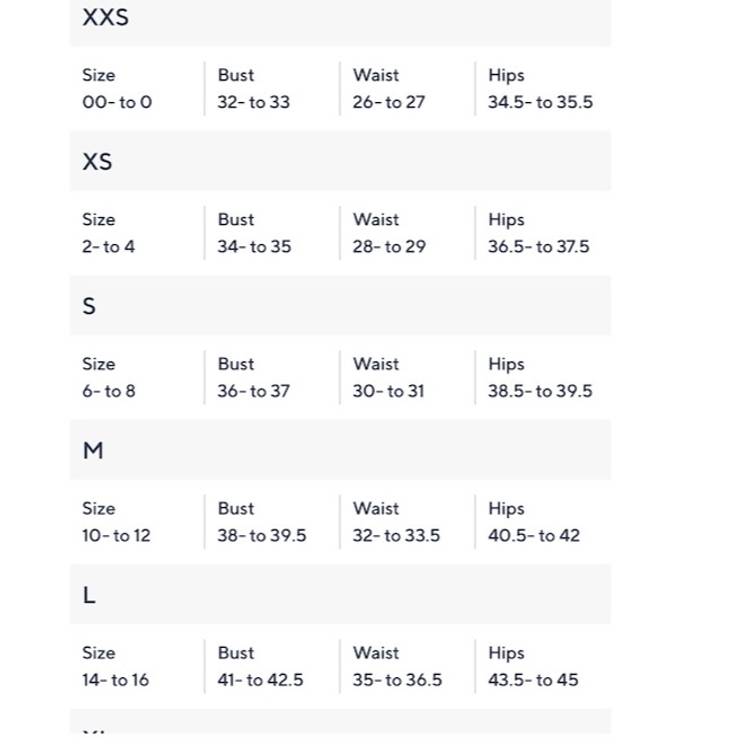Click the XXS size value 00- to 0
Viewport: 750px width, 750px height.
click(117, 102)
